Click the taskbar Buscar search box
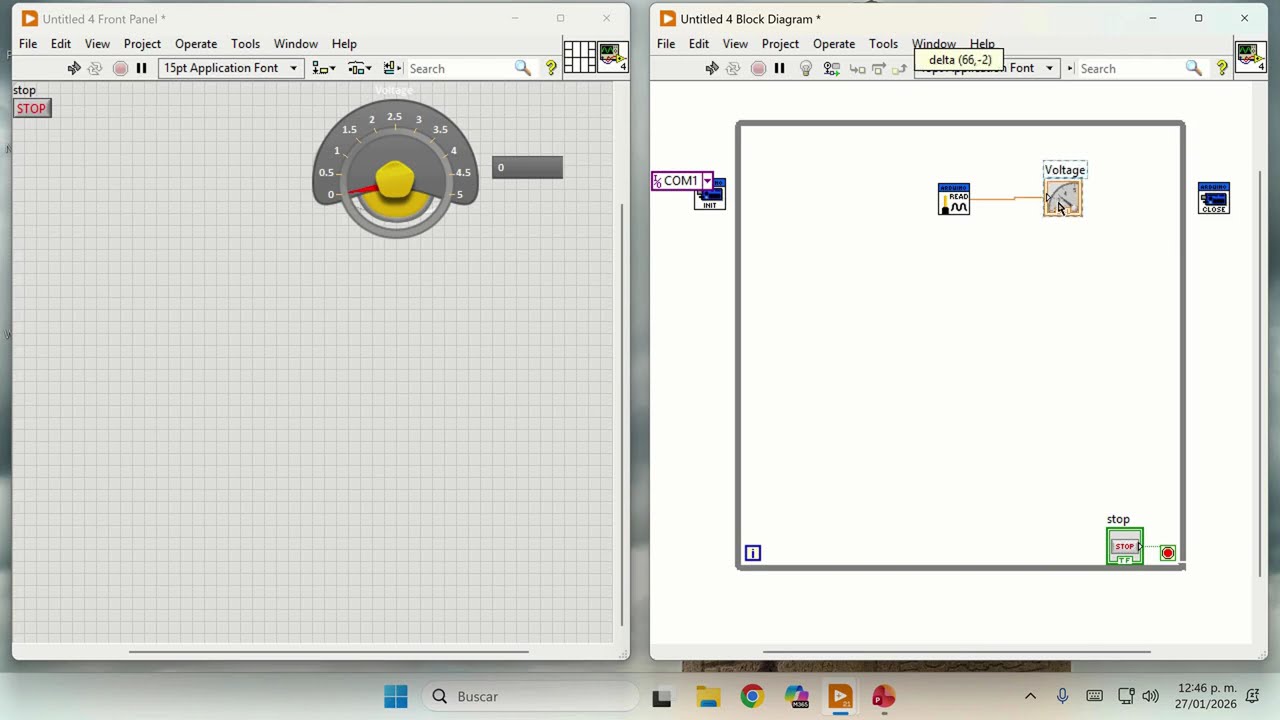The width and height of the screenshot is (1280, 720). pos(530,696)
